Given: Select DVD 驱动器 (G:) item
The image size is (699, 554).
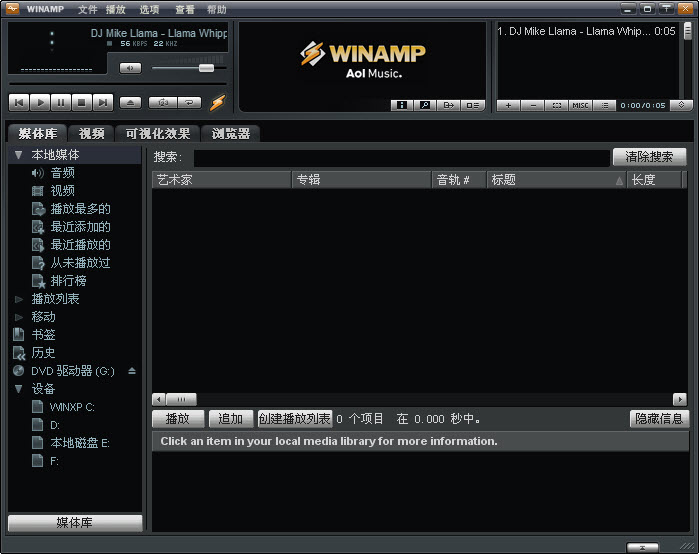Looking at the screenshot, I should tap(73, 371).
